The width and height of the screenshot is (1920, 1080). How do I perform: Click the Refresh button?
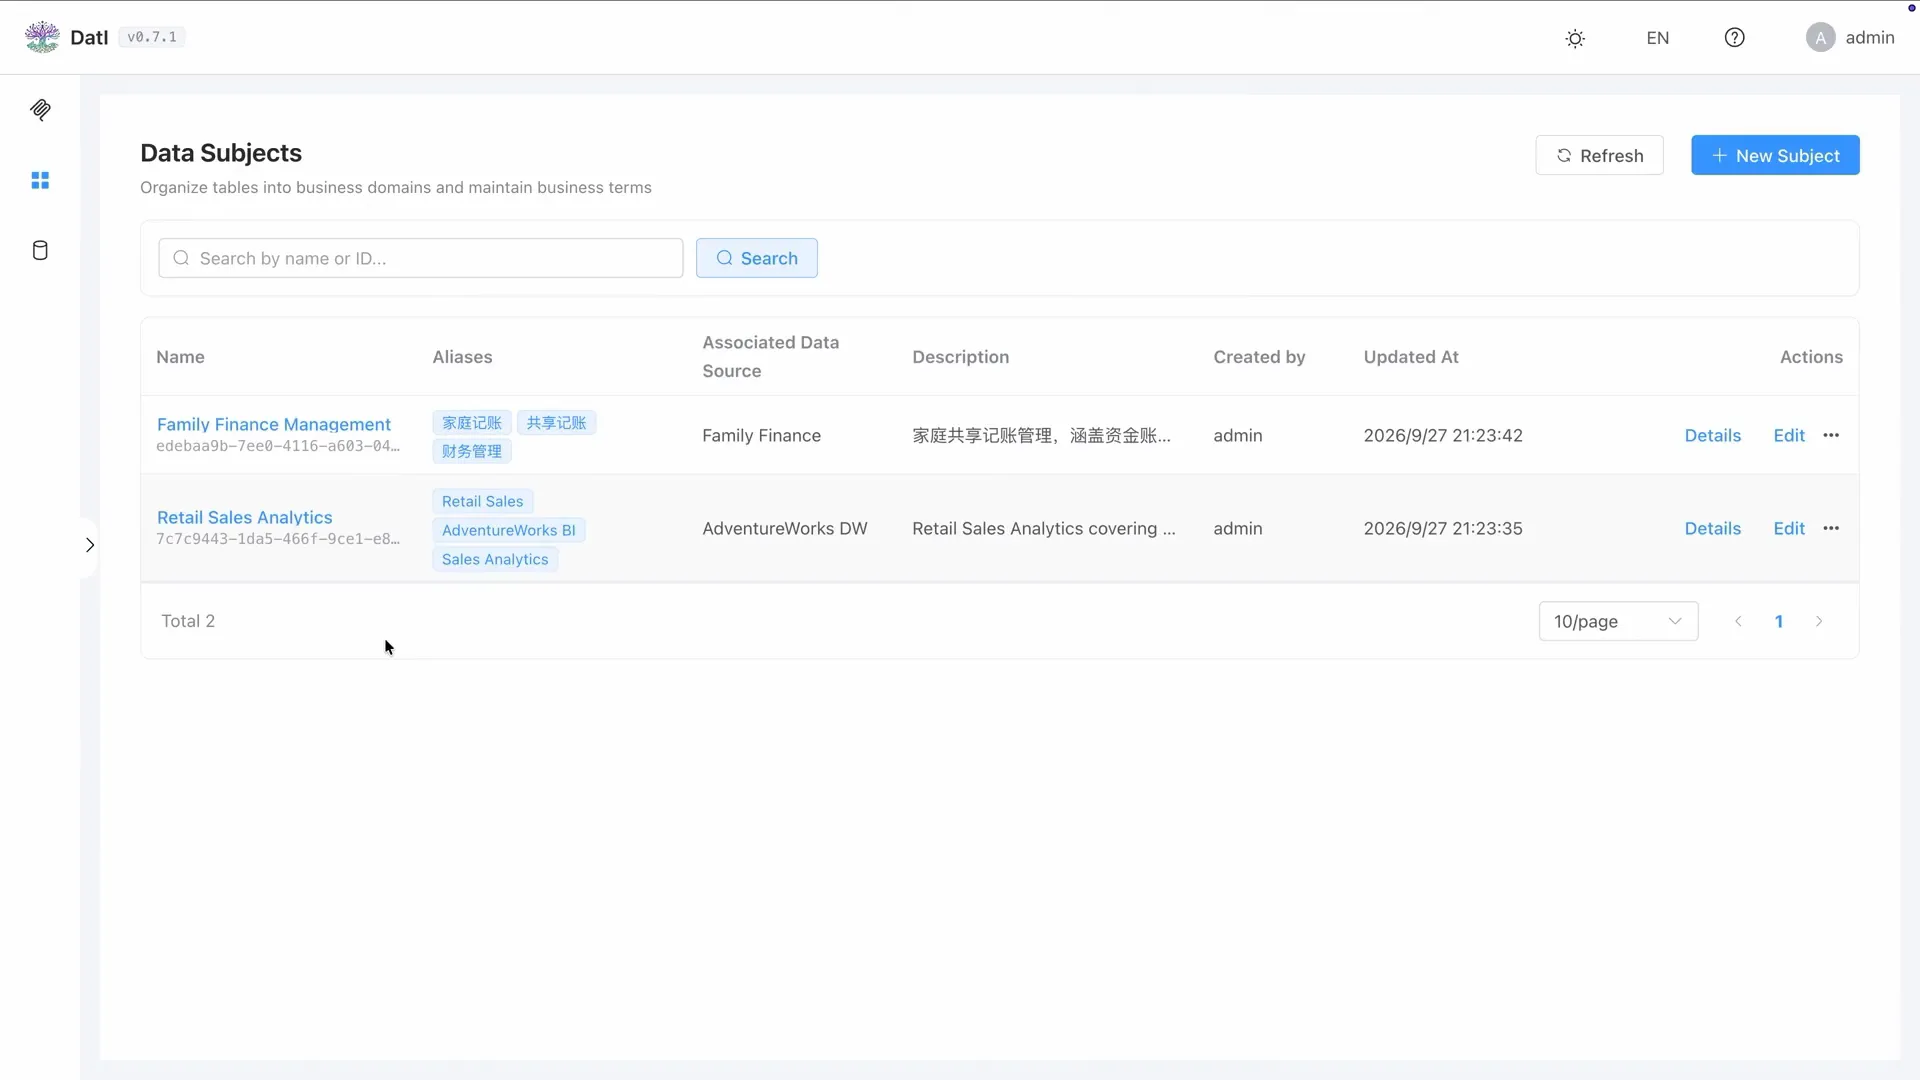1599,155
